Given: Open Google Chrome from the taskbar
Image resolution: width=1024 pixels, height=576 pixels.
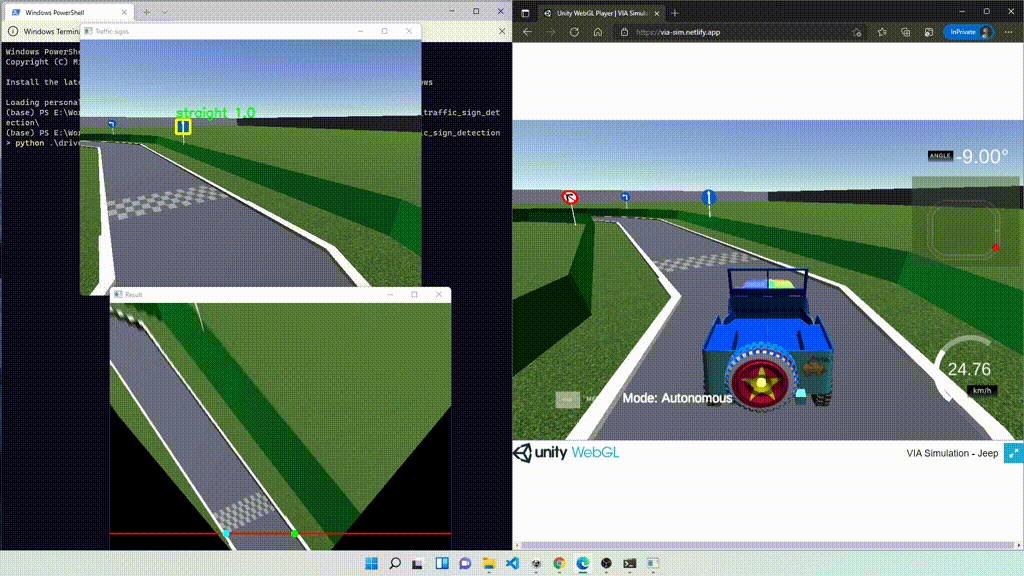Looking at the screenshot, I should click(557, 562).
